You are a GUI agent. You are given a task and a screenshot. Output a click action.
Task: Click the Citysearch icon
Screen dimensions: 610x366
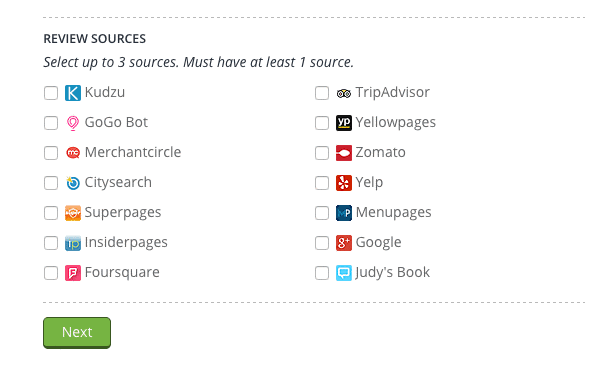coord(73,183)
